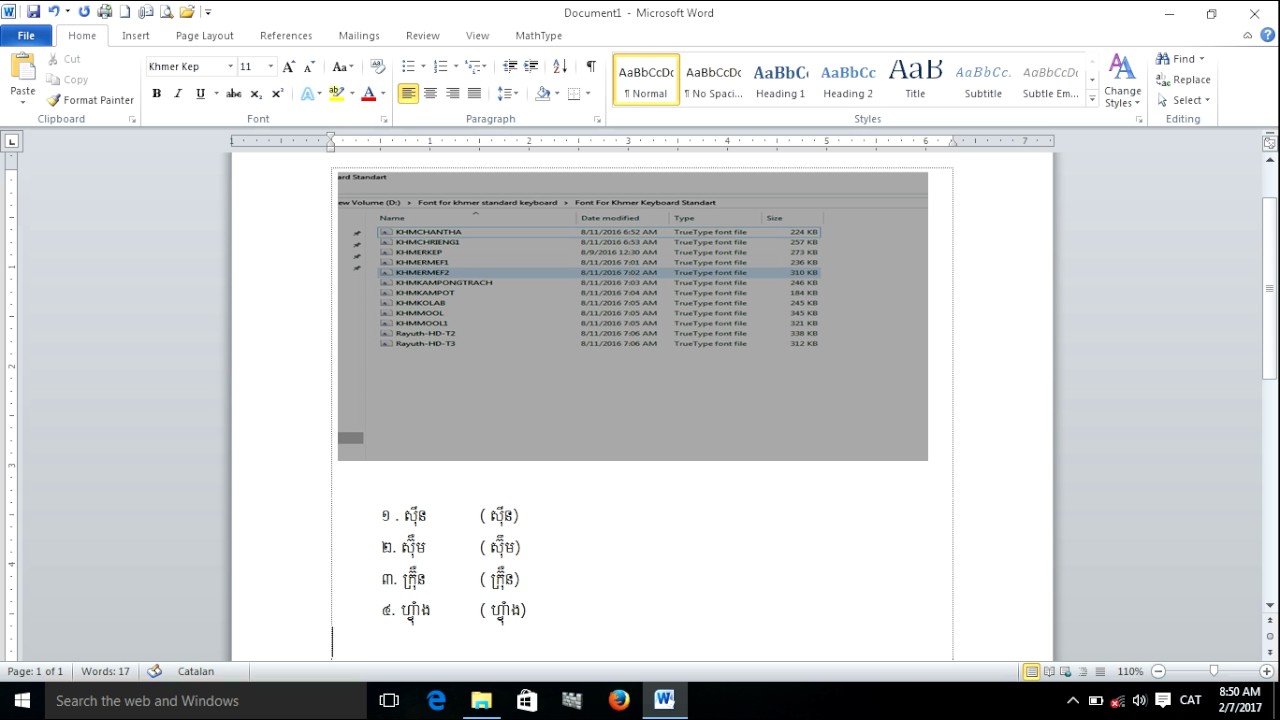Select Print Layout view button

click(1031, 671)
